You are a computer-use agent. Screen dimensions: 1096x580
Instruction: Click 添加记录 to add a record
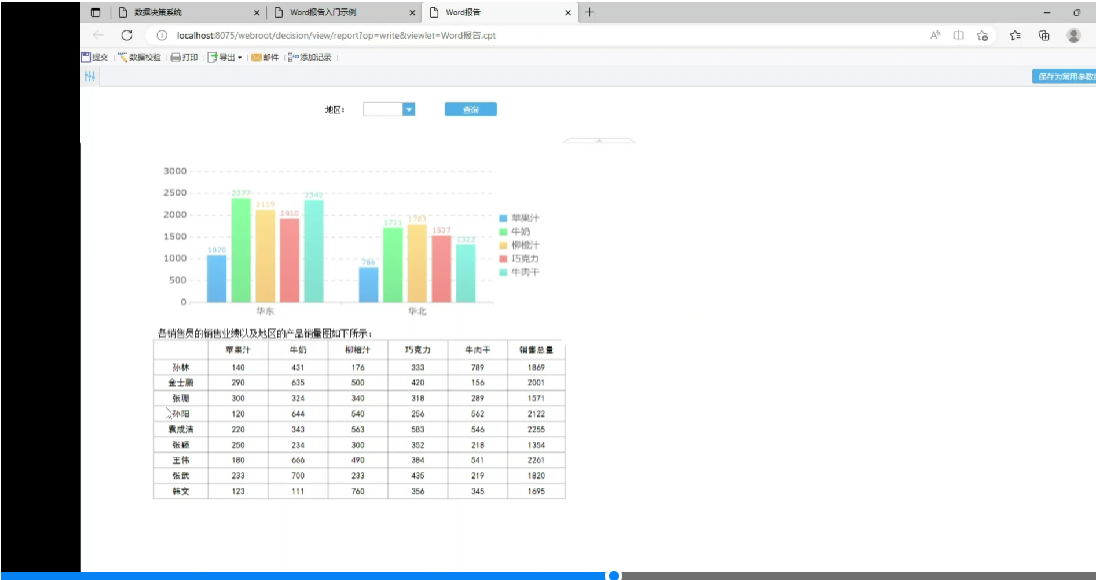pos(310,57)
